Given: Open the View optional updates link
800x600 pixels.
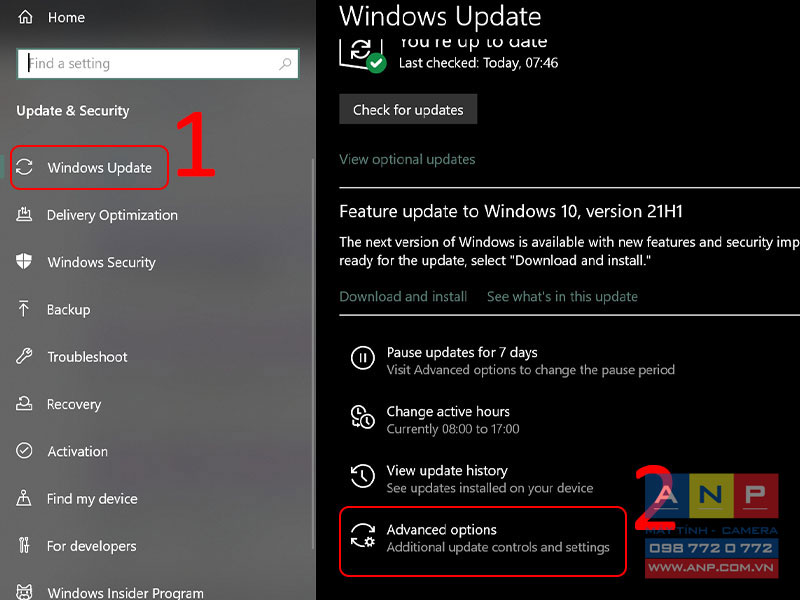Looking at the screenshot, I should tap(407, 159).
